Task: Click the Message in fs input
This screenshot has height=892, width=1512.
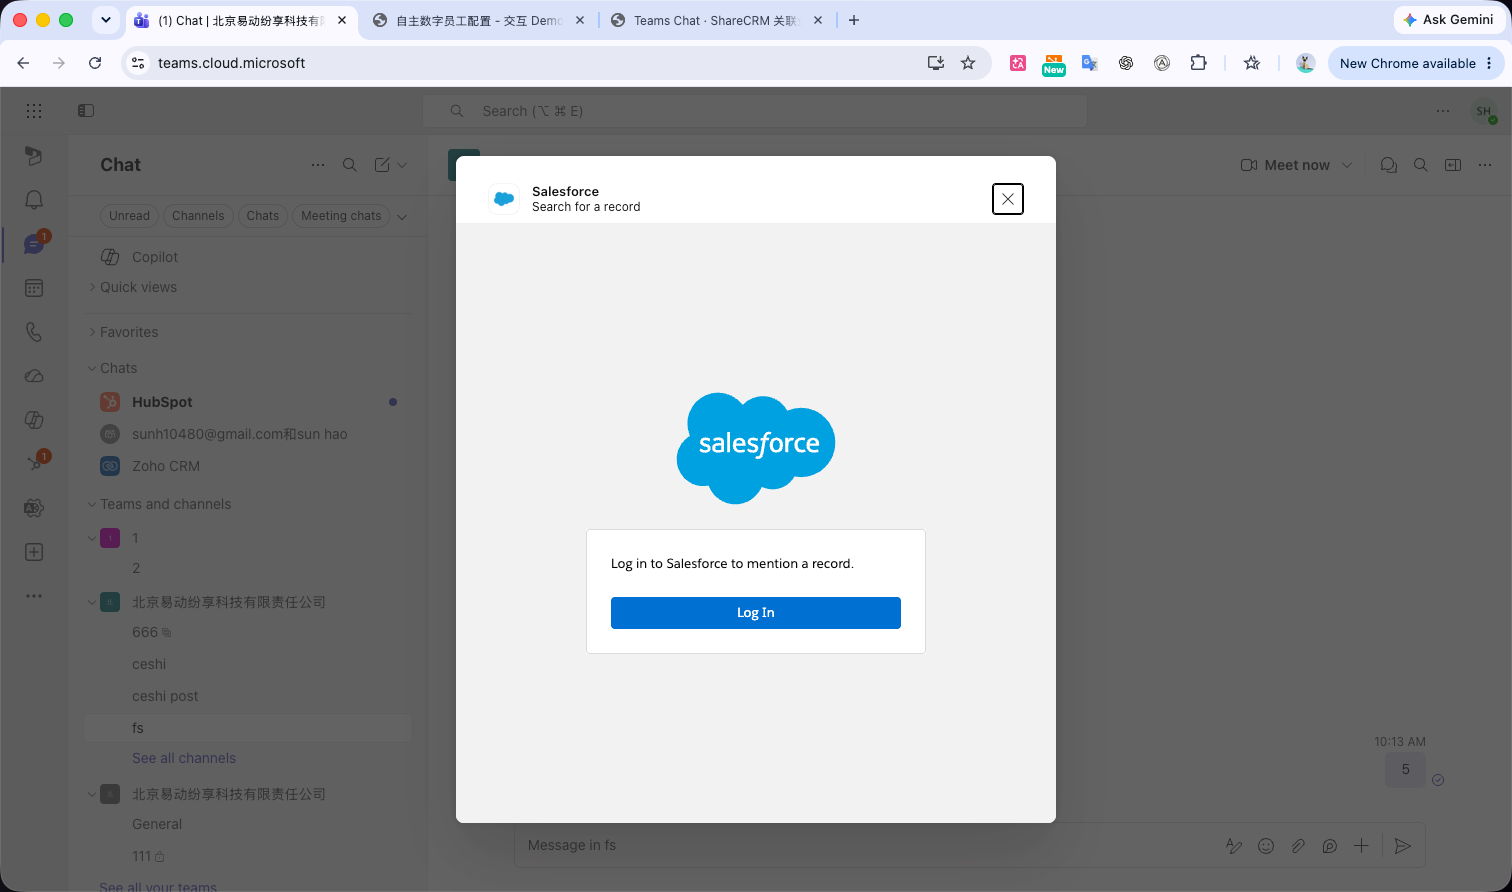Action: (x=865, y=846)
